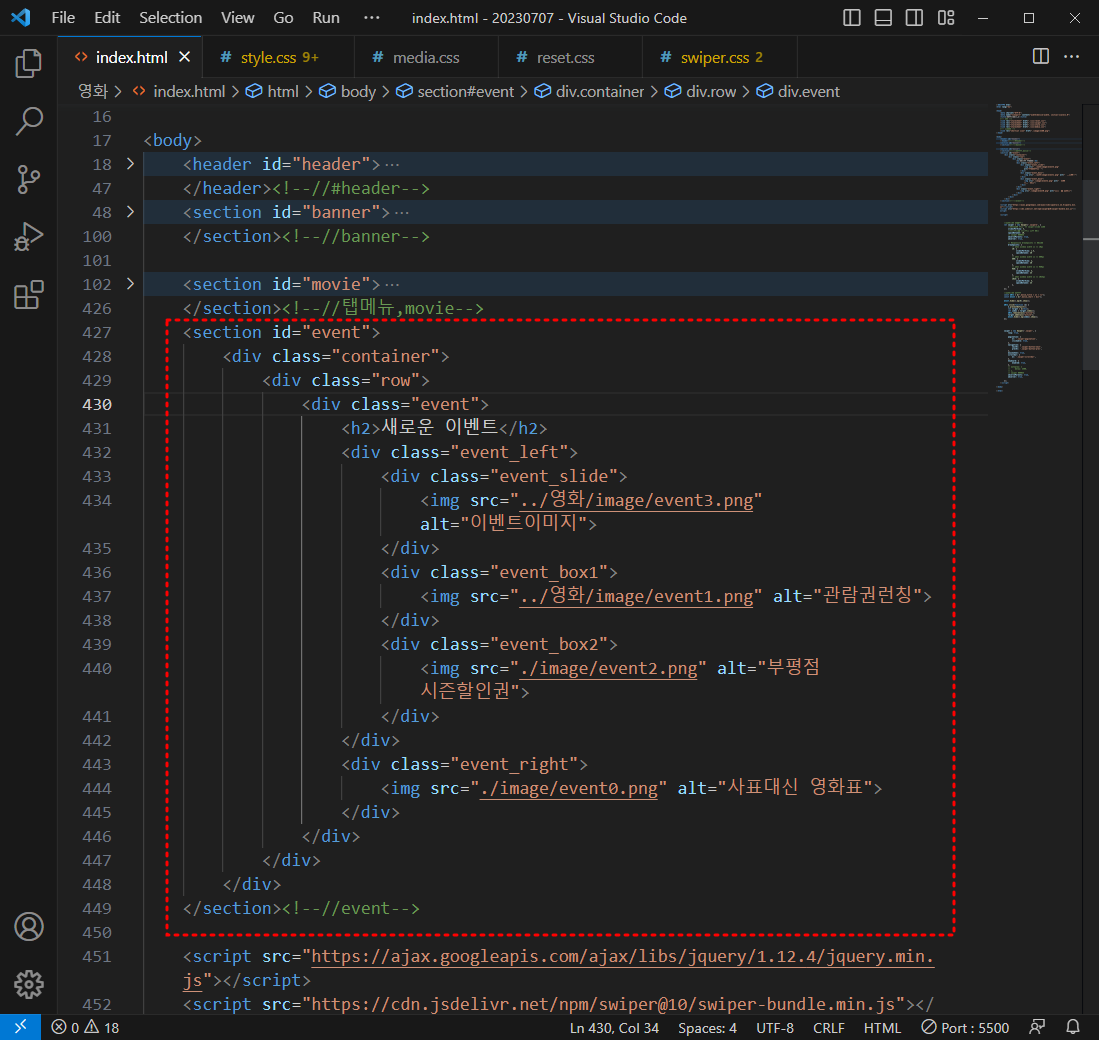Follow event1.png image path link
This screenshot has width=1099, height=1040.
[x=636, y=596]
